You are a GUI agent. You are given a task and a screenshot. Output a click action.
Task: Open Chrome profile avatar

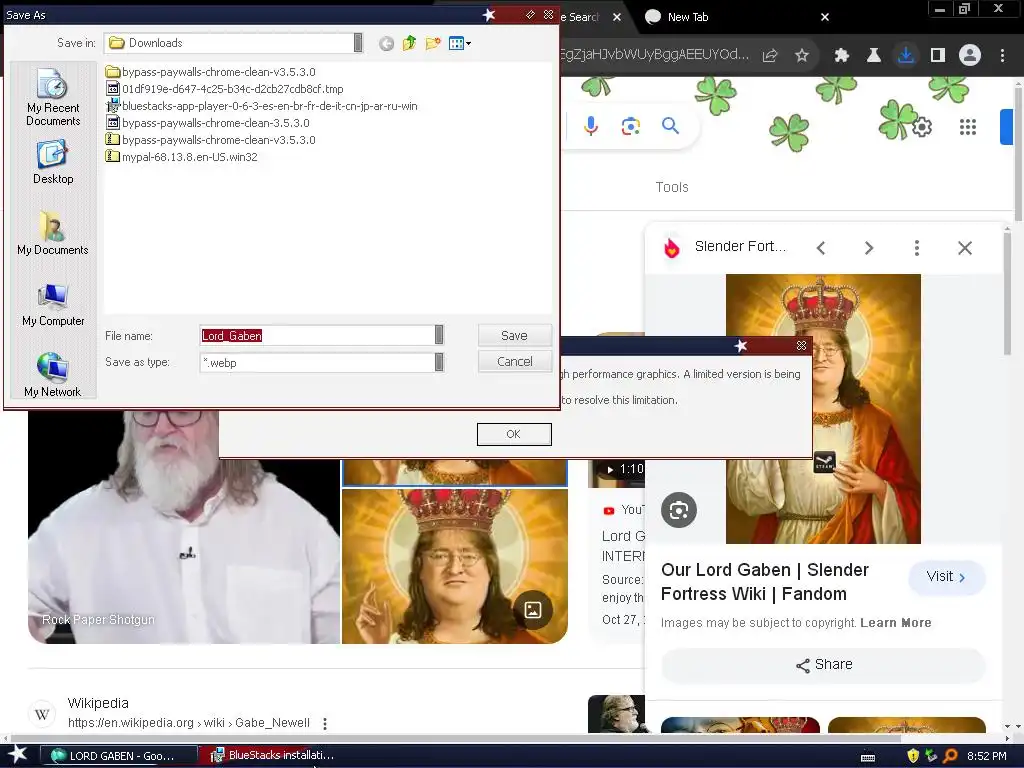(x=970, y=56)
